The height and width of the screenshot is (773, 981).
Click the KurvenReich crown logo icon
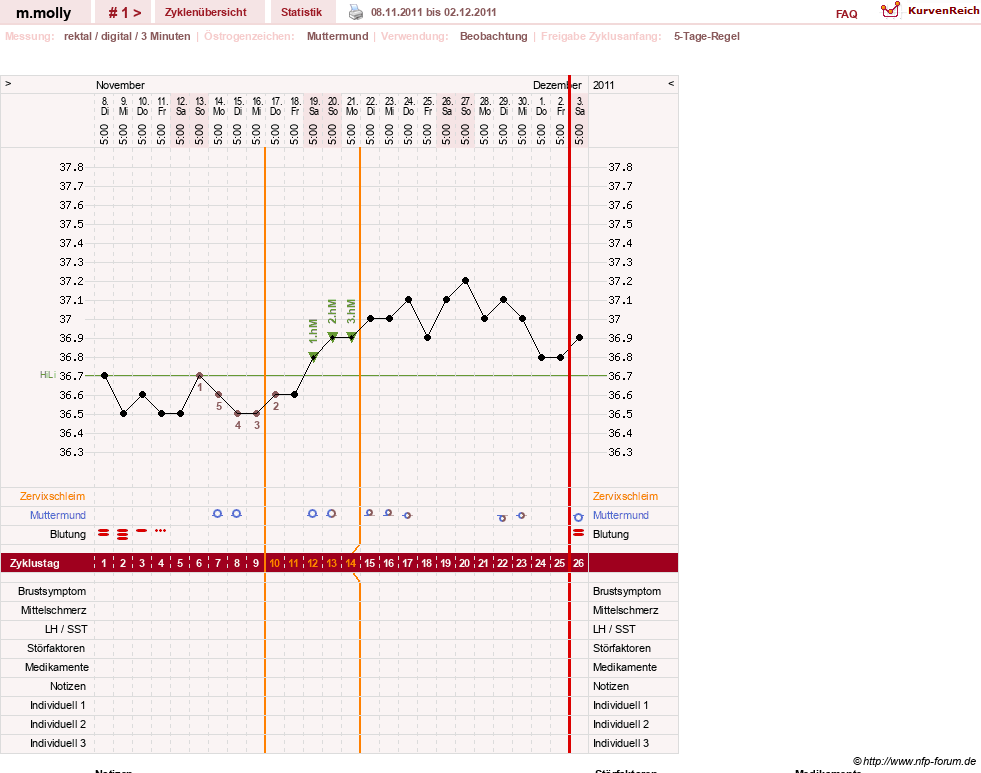890,10
